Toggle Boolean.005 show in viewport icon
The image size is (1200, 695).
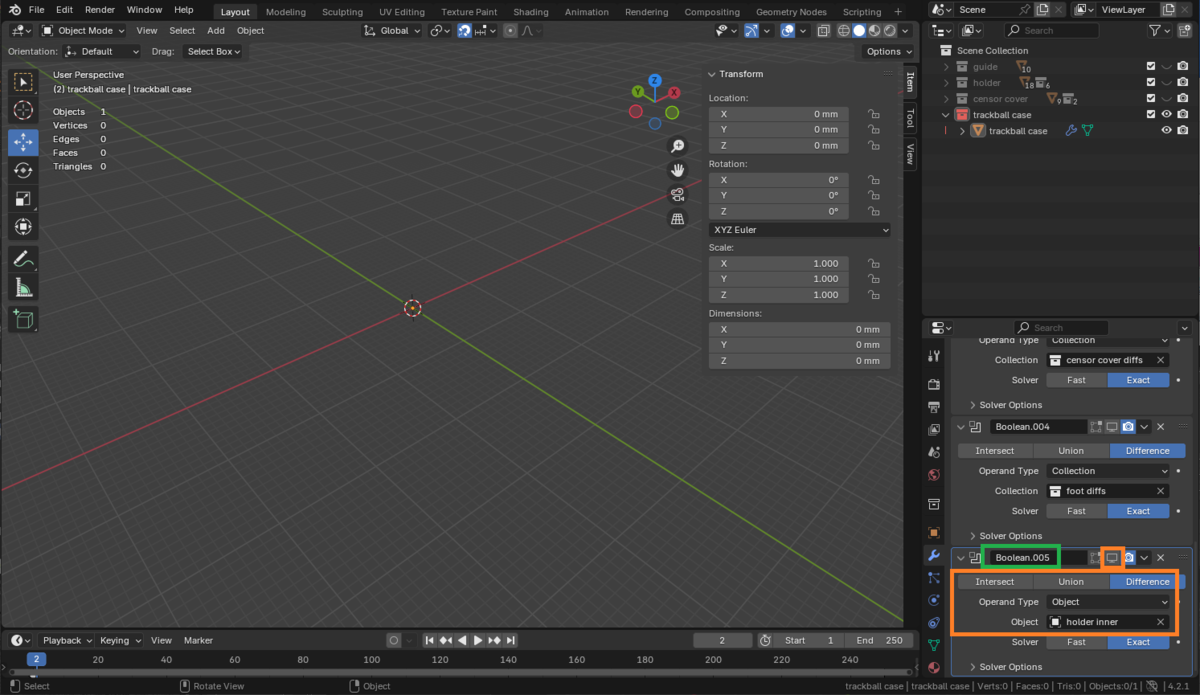(1112, 557)
